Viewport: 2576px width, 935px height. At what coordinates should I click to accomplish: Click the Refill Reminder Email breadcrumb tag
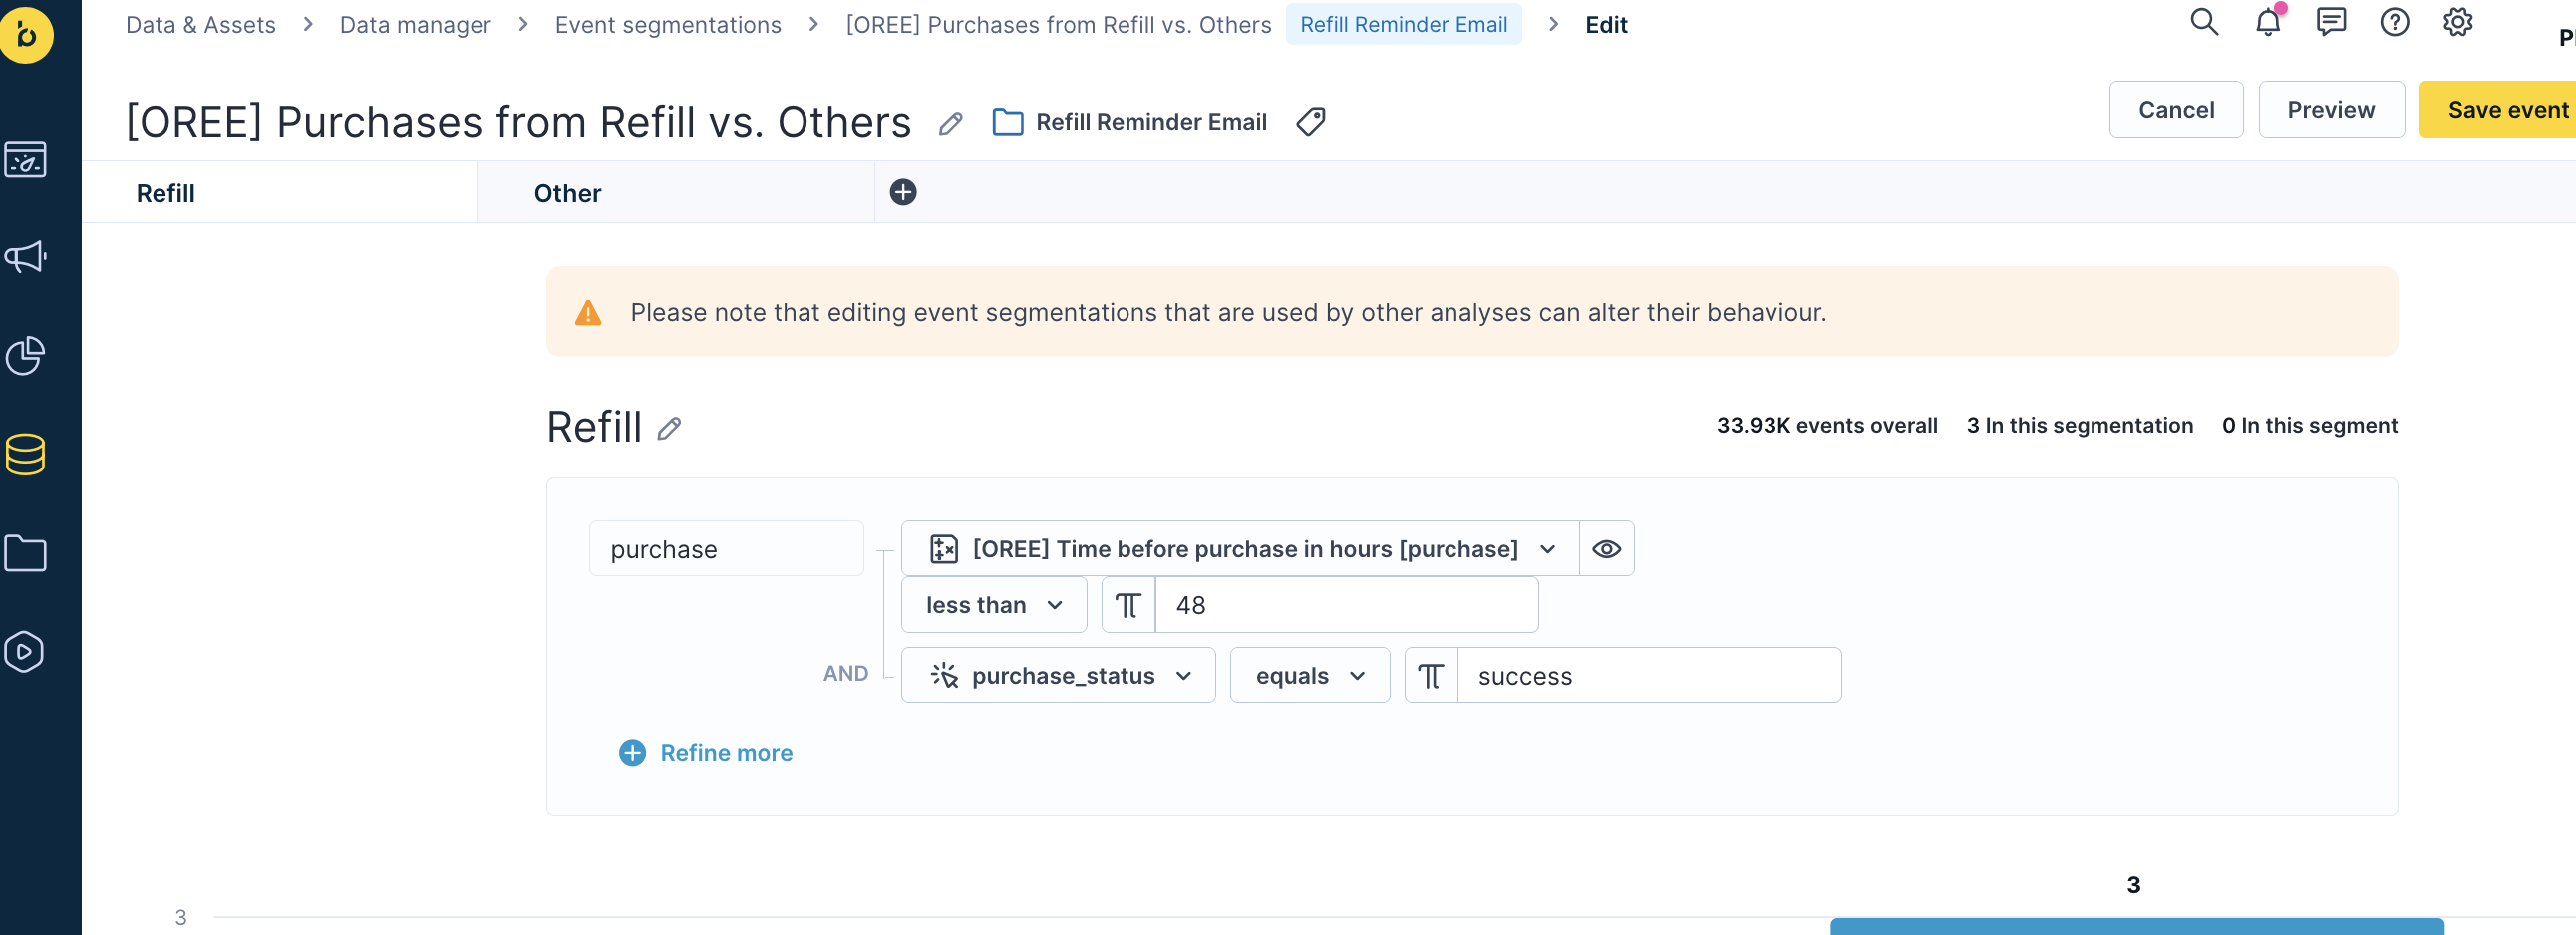[1403, 24]
